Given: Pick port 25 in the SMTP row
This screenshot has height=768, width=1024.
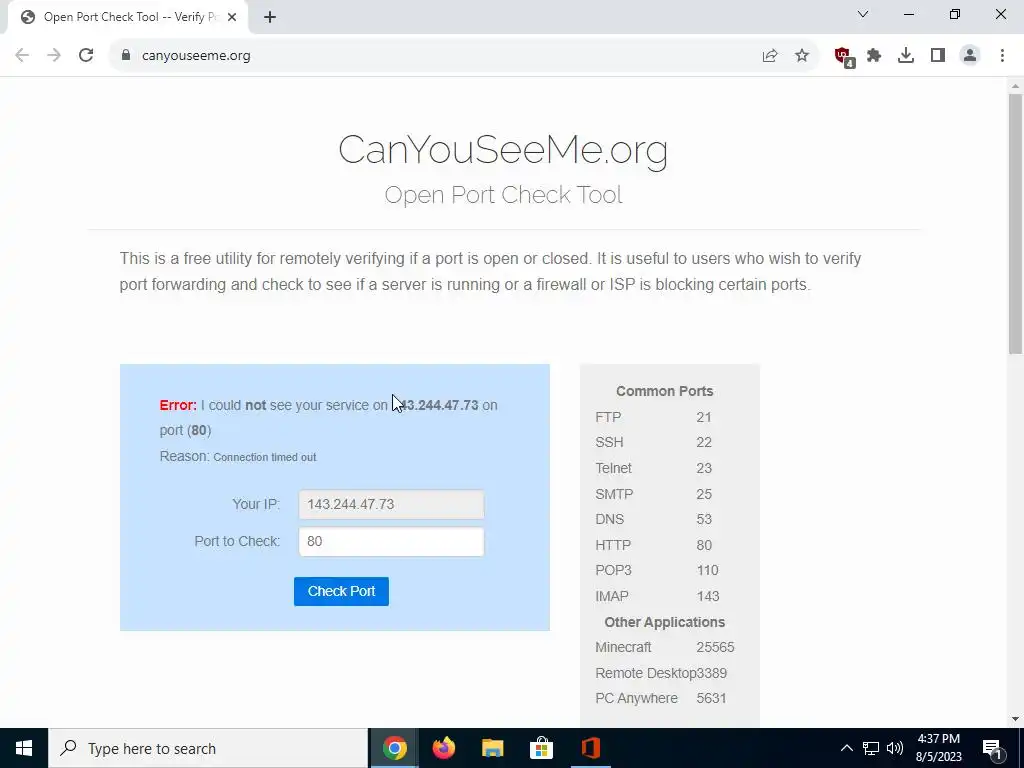Looking at the screenshot, I should click(x=703, y=494).
